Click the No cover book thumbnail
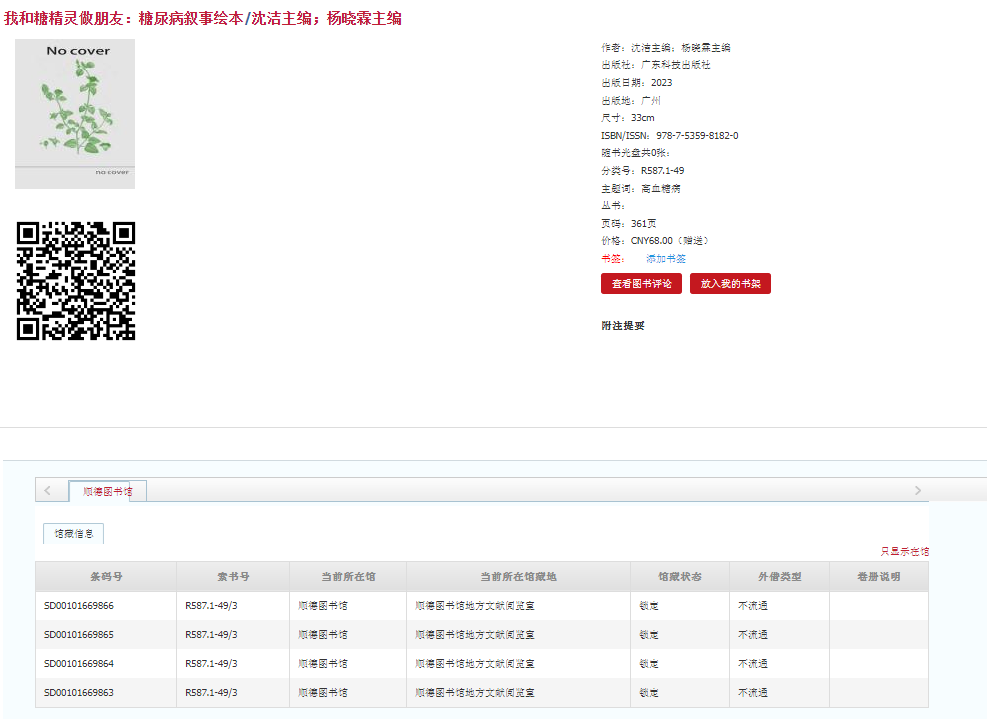Image resolution: width=987 pixels, height=719 pixels. pyautogui.click(x=75, y=114)
